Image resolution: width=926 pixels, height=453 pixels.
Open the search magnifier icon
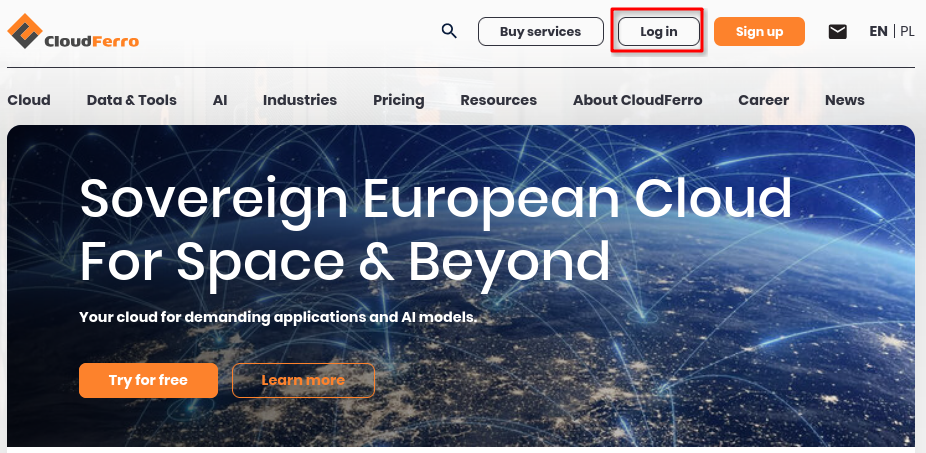pyautogui.click(x=449, y=31)
